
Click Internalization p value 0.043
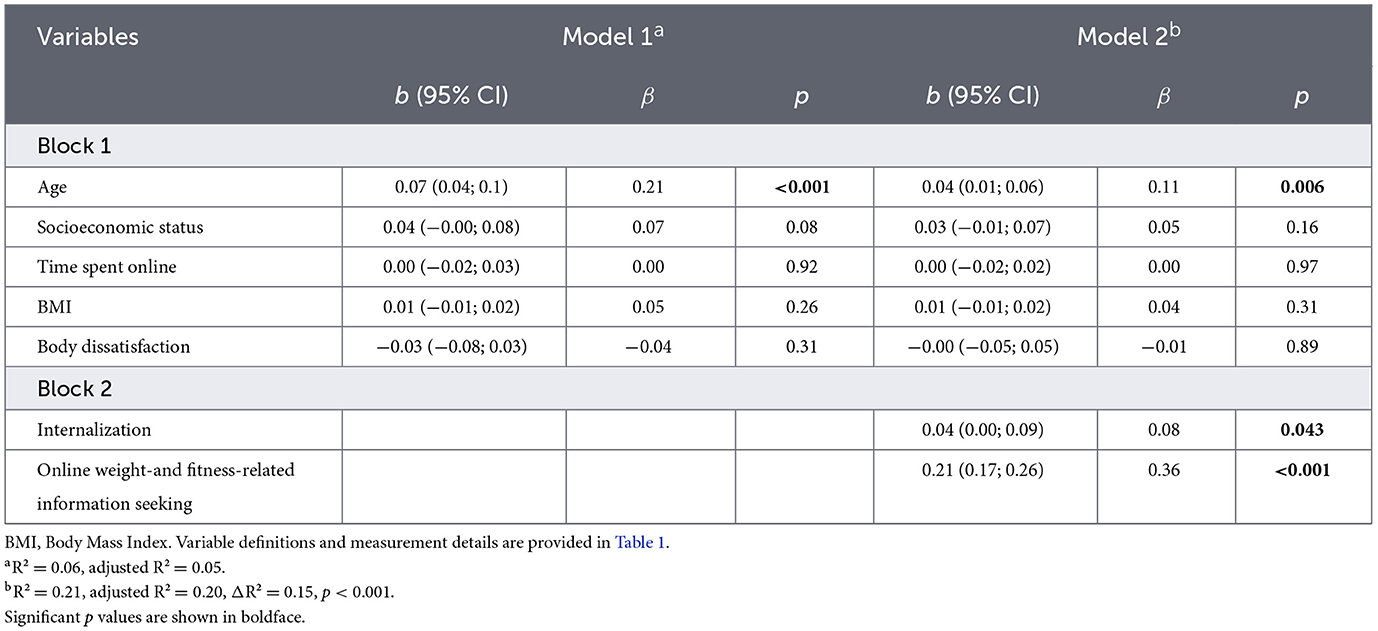pyautogui.click(x=1301, y=430)
